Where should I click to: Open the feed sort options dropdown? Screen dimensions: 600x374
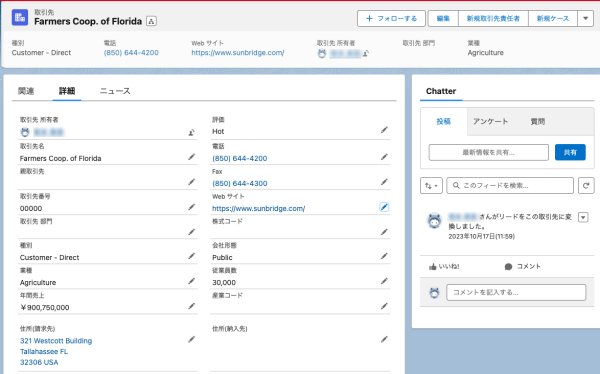pos(431,186)
